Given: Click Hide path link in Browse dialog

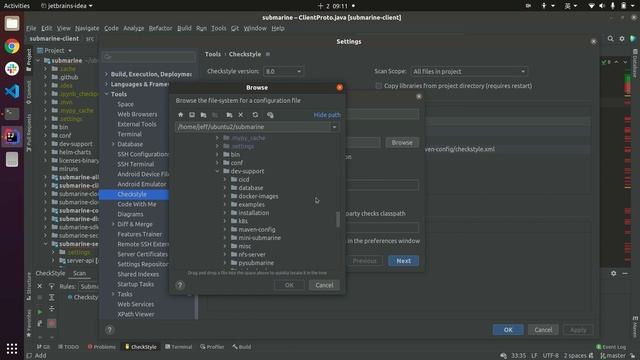Looking at the screenshot, I should click(327, 115).
